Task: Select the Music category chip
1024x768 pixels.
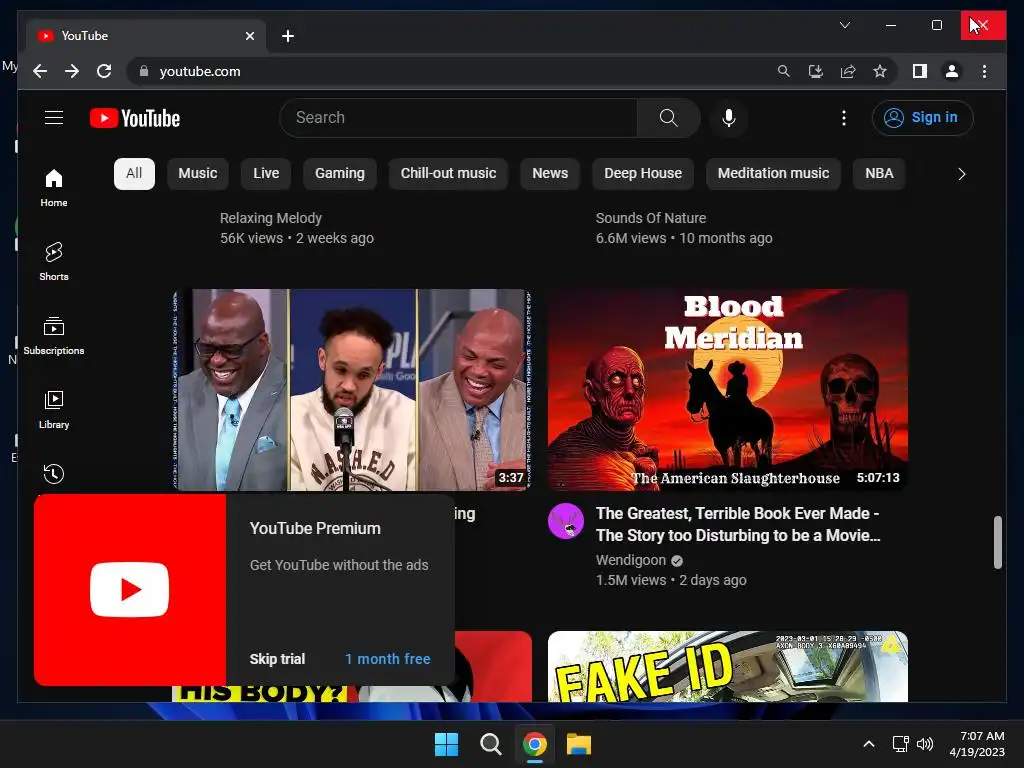Action: (x=197, y=174)
